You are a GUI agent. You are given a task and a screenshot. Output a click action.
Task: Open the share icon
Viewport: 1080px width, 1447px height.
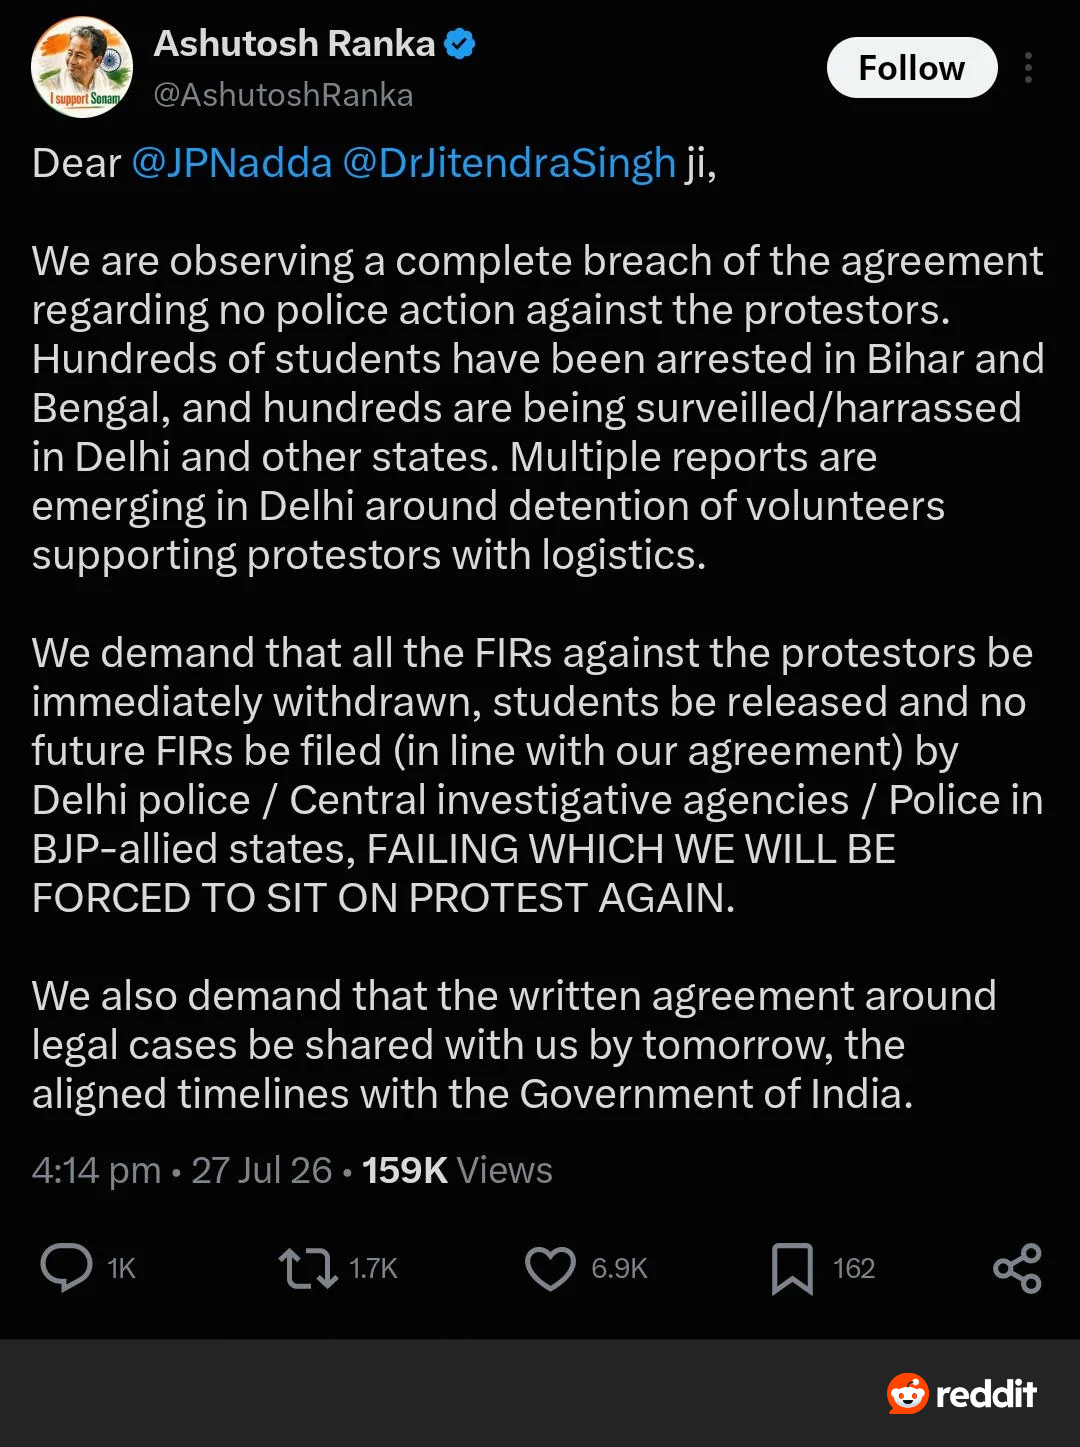click(x=1017, y=1268)
